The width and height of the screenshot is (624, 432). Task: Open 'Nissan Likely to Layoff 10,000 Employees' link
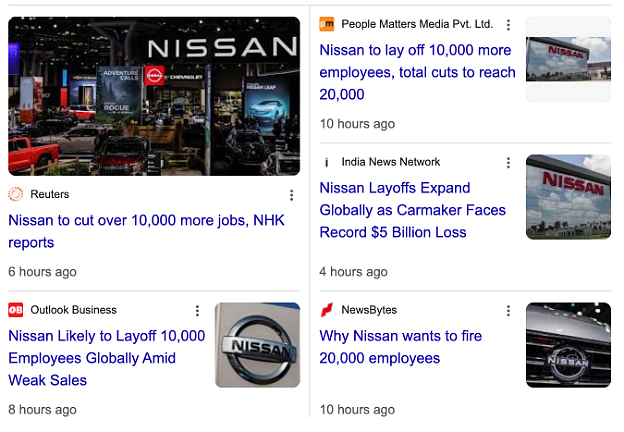pos(107,358)
